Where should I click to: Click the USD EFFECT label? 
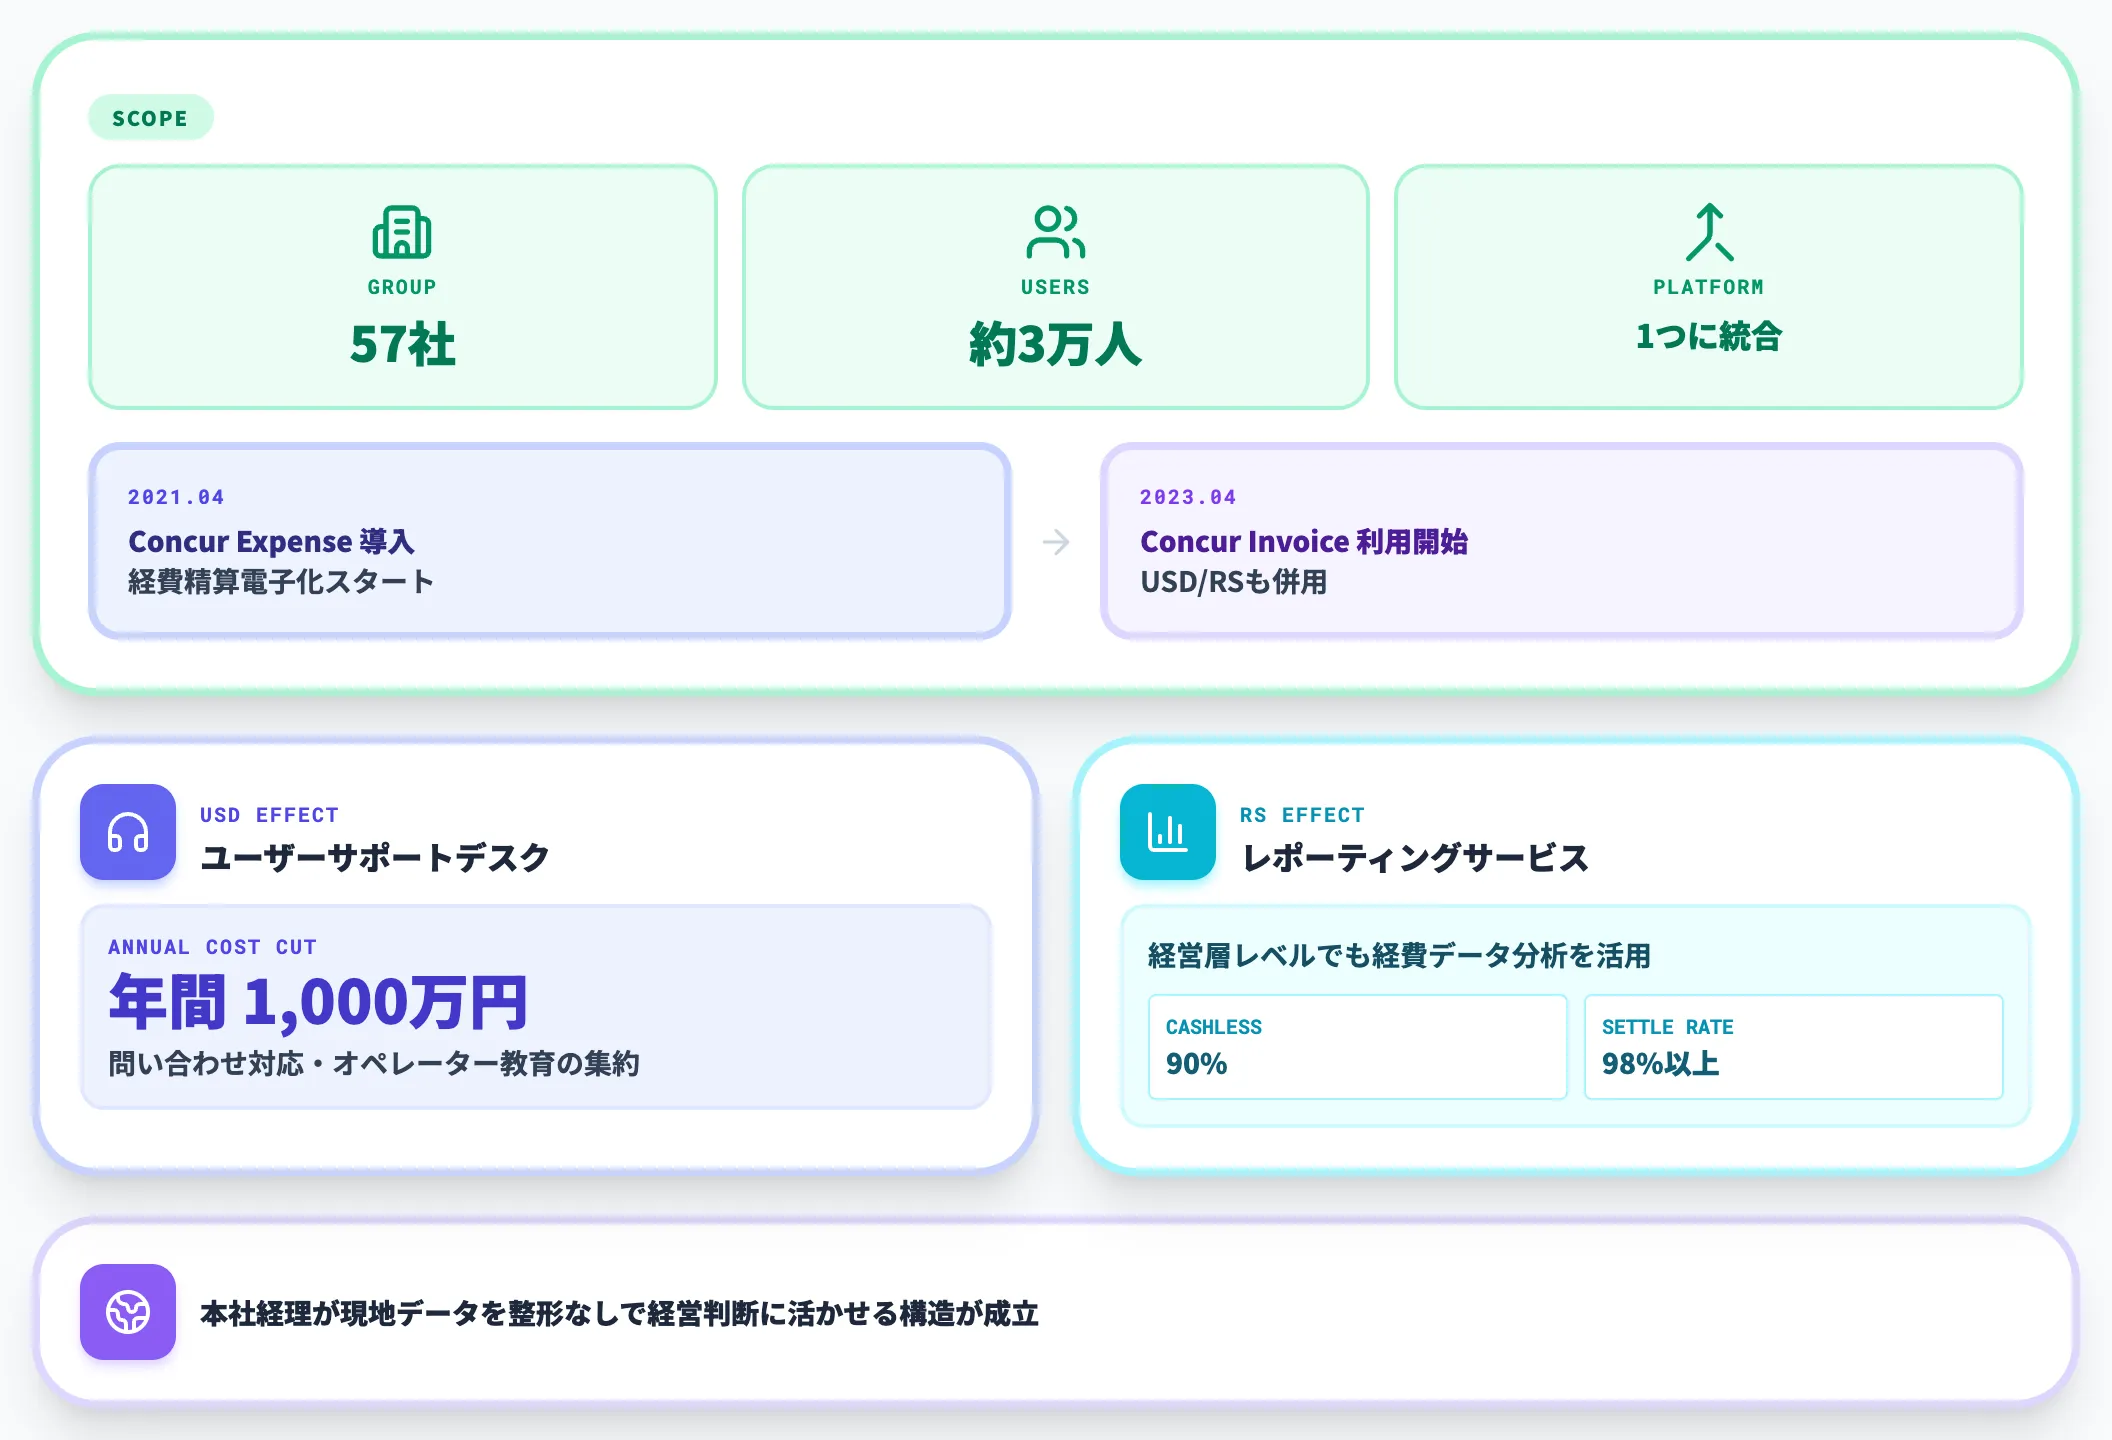tap(269, 815)
